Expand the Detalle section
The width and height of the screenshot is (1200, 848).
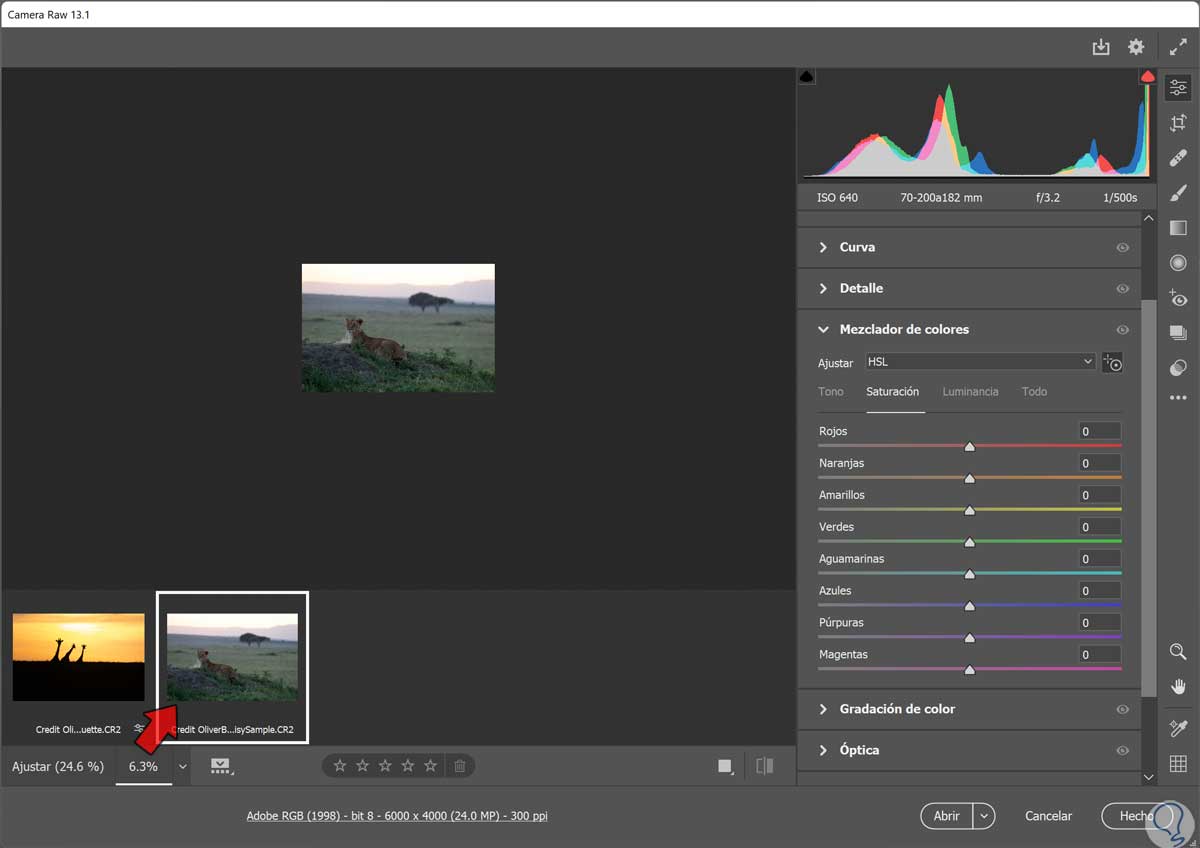click(x=823, y=288)
